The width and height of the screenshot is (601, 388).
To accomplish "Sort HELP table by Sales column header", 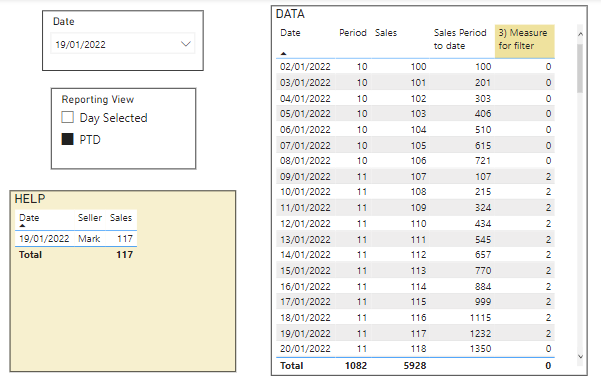I will click(121, 218).
